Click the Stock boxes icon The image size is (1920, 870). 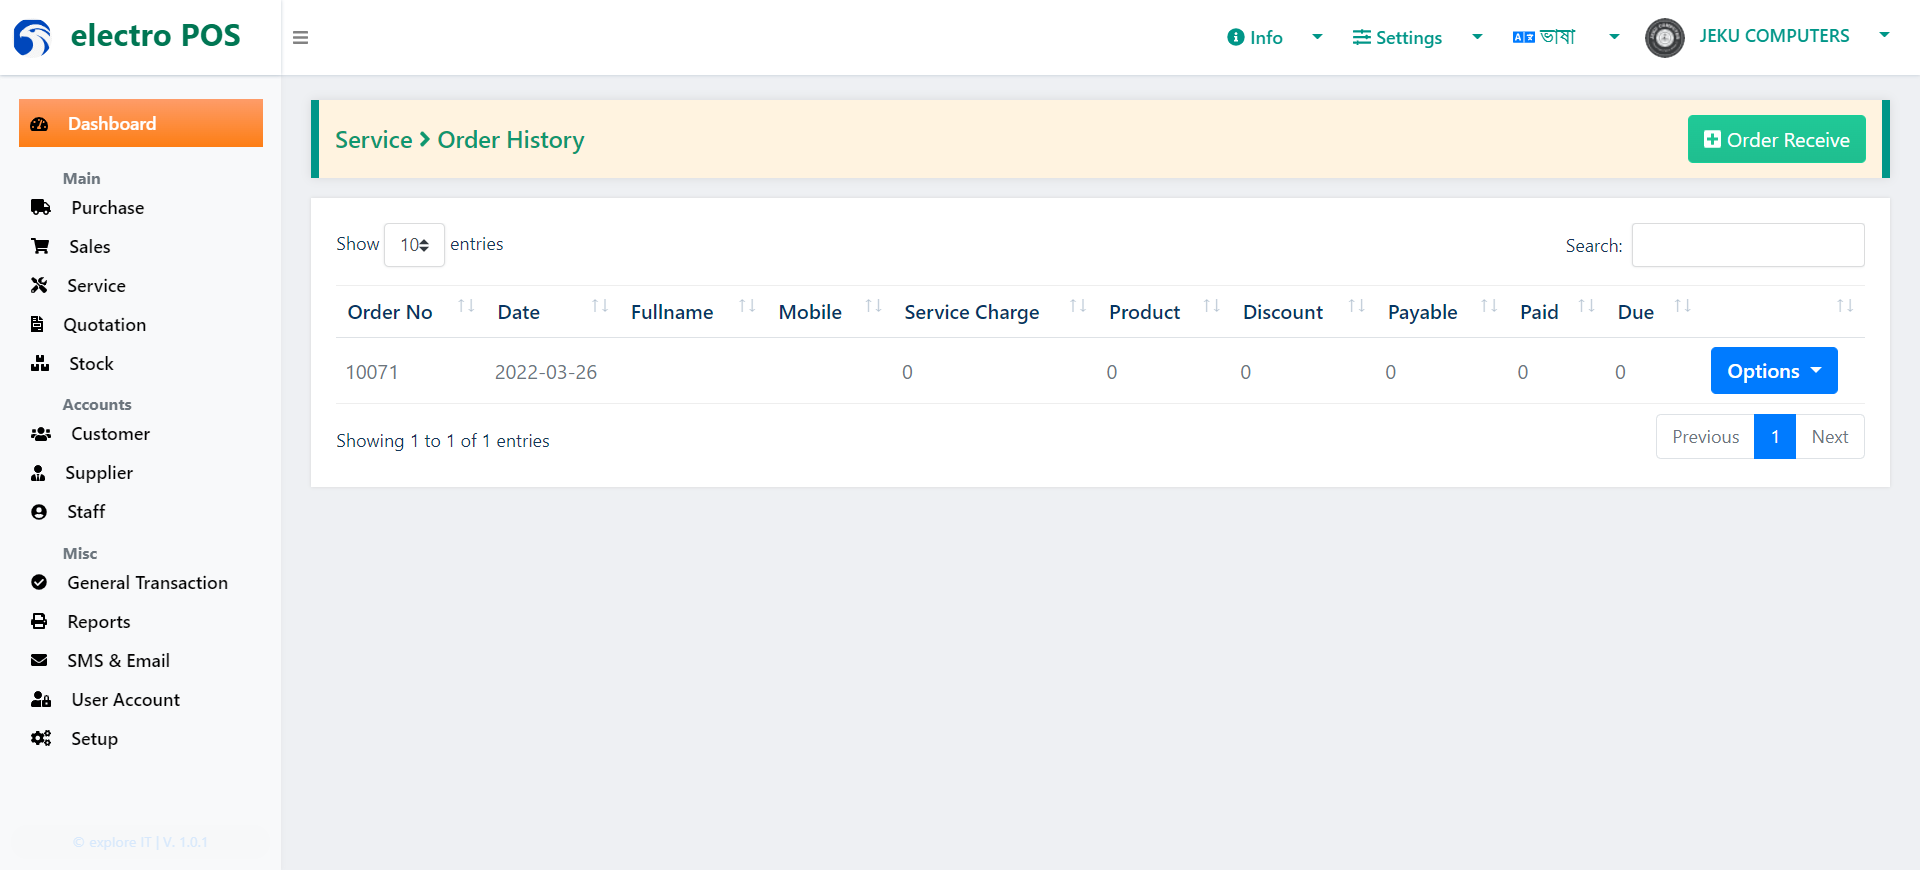(40, 363)
